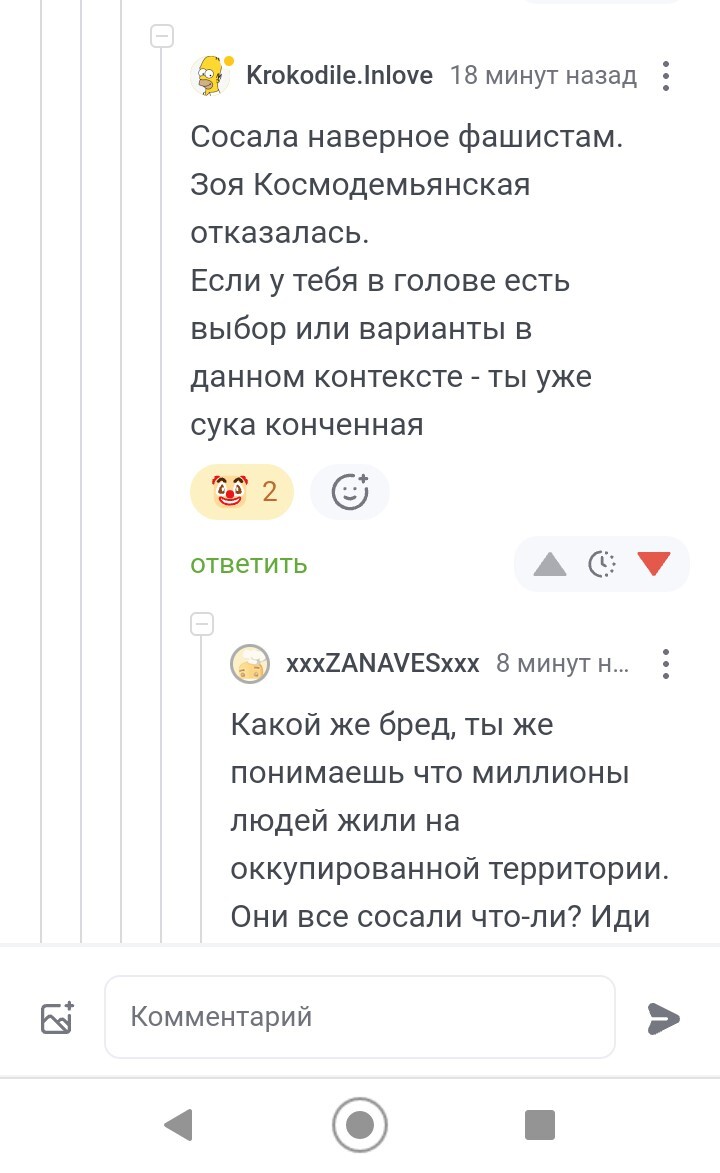Show rating history clock icon

point(602,565)
